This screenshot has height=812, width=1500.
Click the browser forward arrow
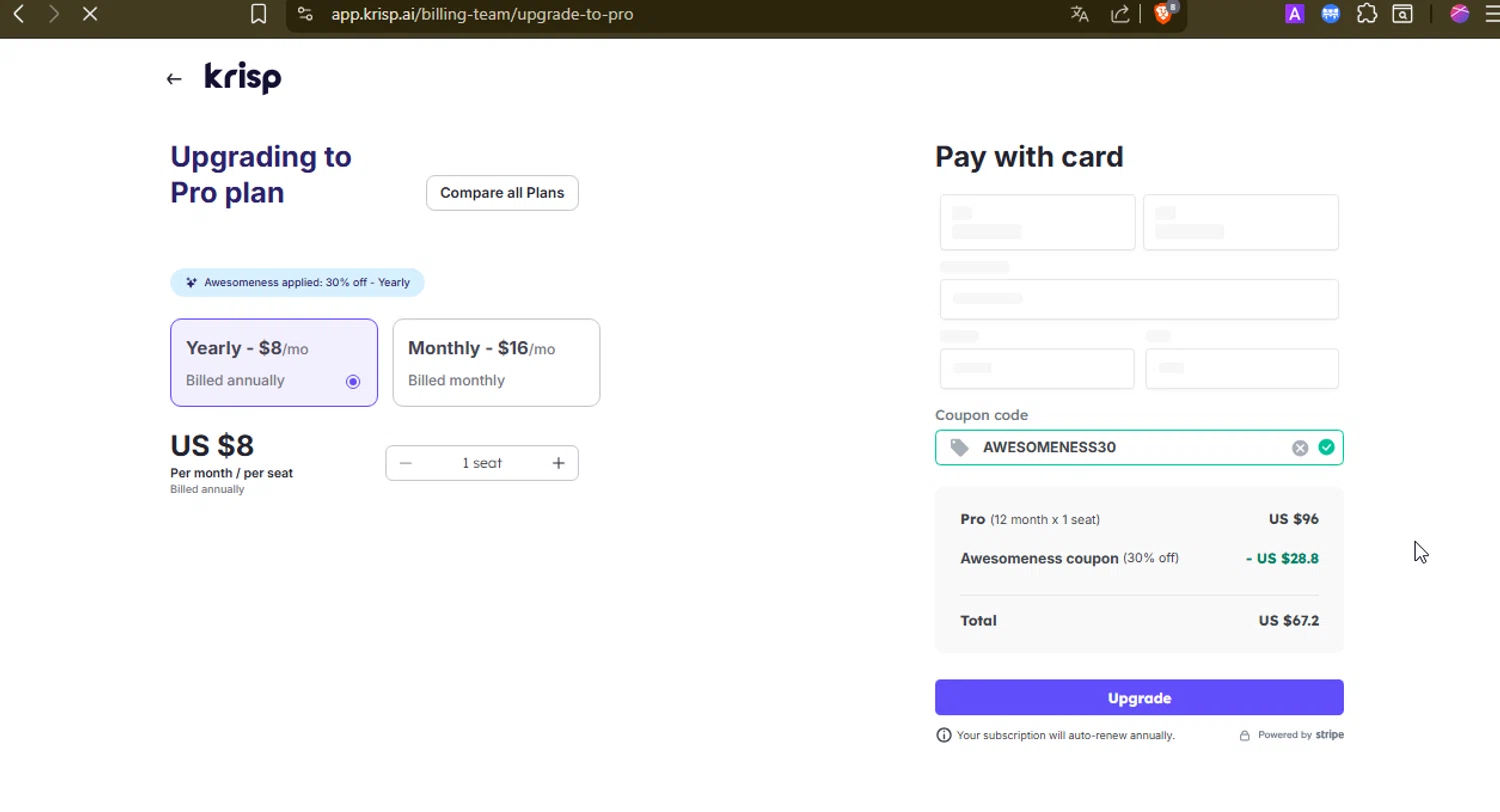click(x=54, y=14)
